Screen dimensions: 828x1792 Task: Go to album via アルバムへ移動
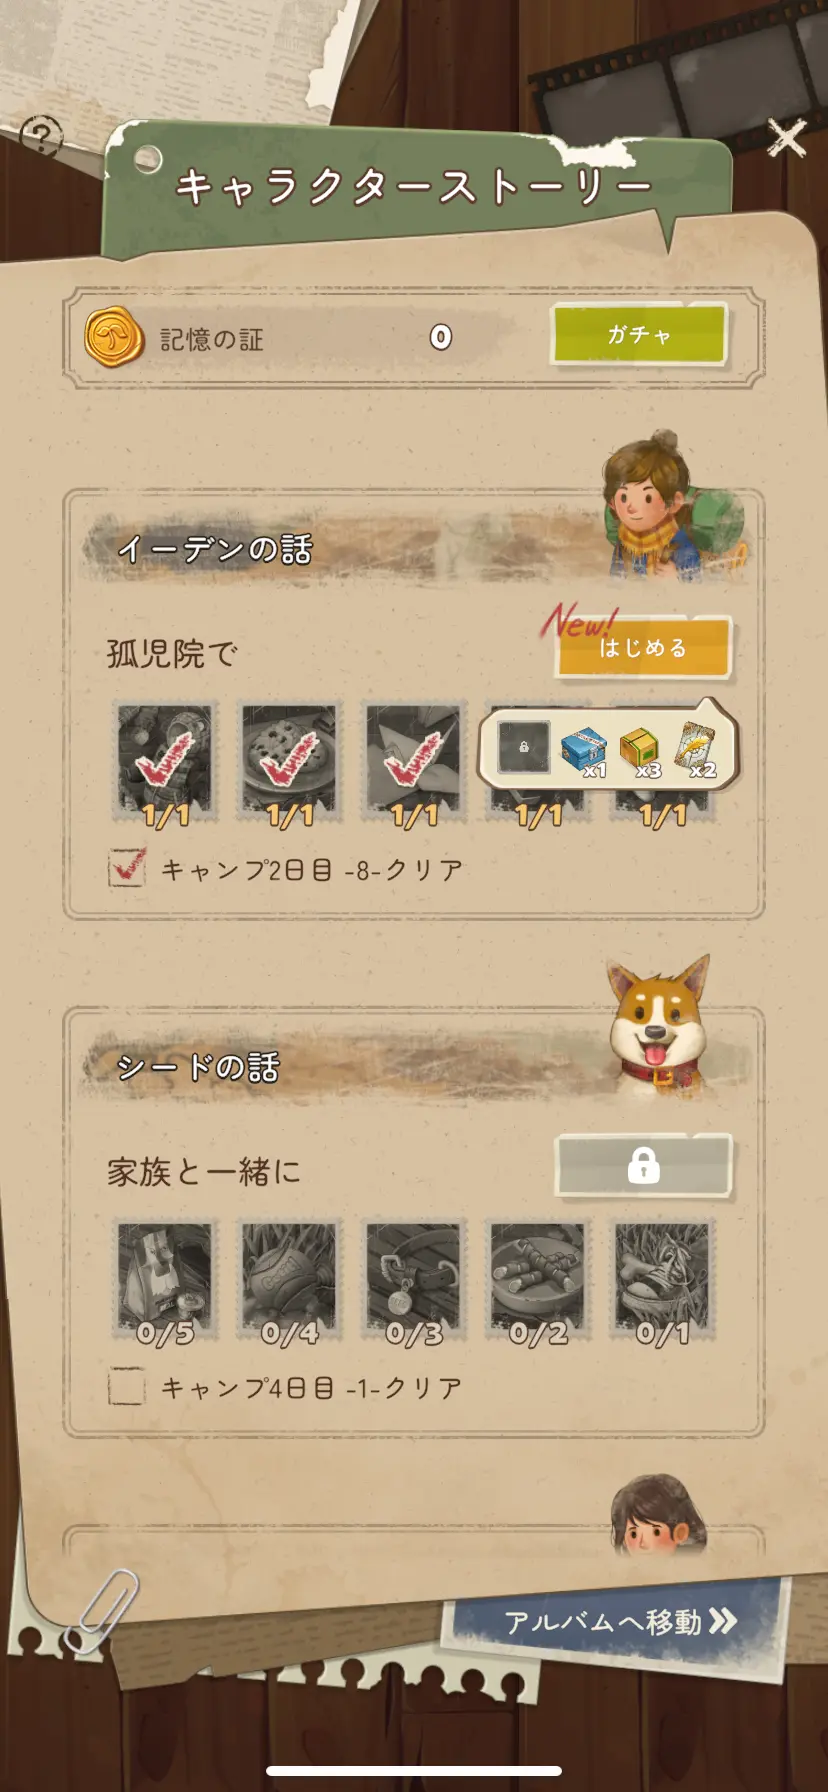(x=620, y=1622)
